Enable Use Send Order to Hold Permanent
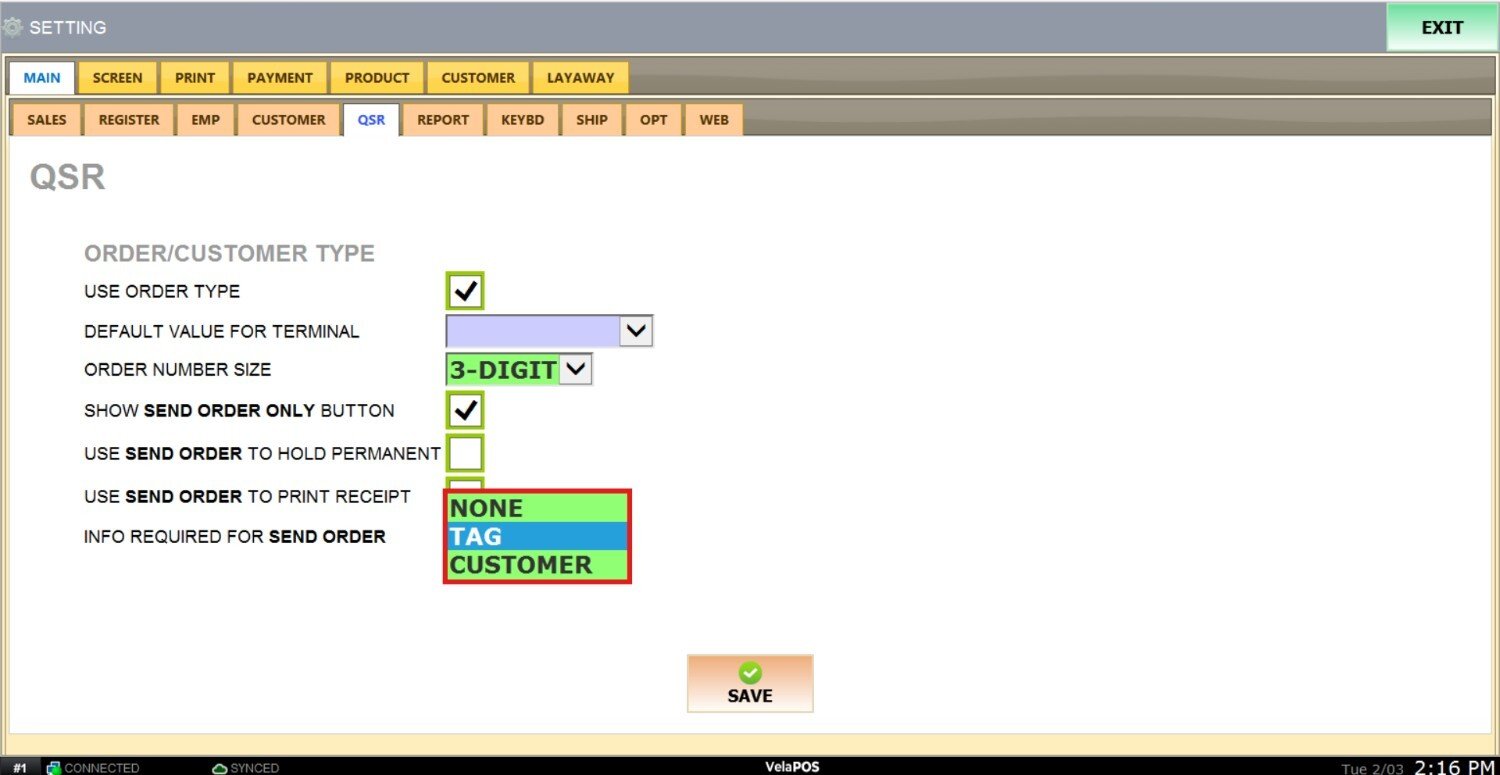Screen dimensions: 1500x775 click(465, 453)
